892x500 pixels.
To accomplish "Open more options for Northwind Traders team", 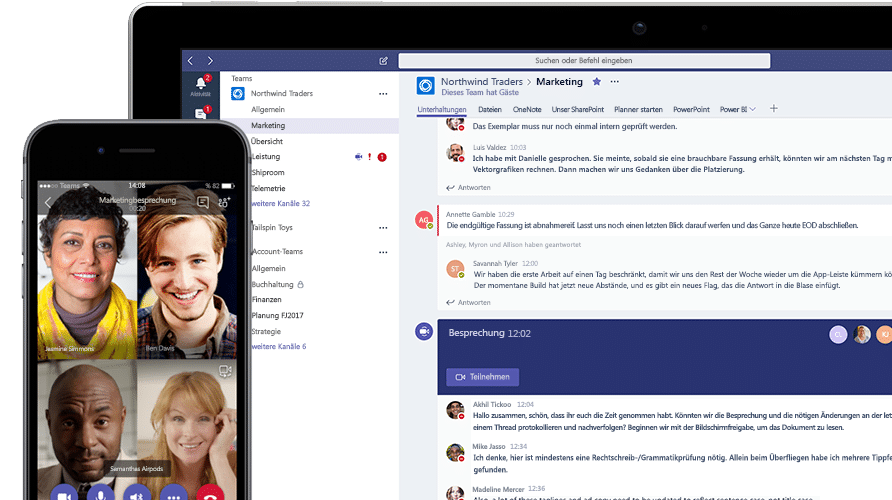I will coord(383,94).
